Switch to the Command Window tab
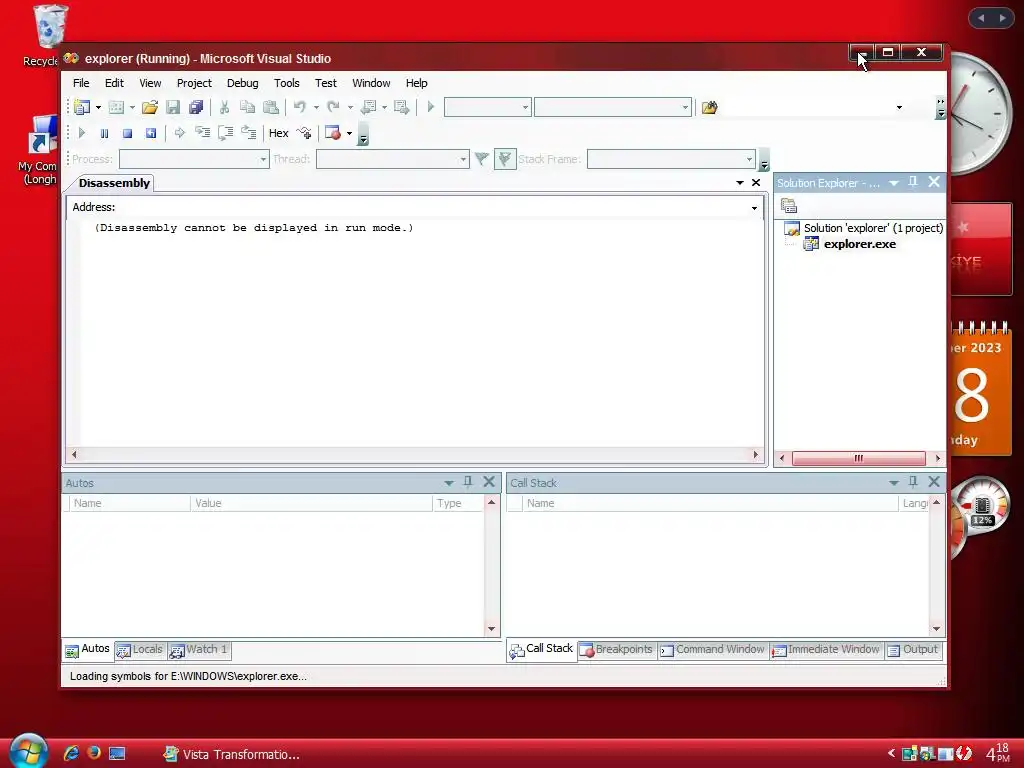The width and height of the screenshot is (1024, 768). (712, 650)
